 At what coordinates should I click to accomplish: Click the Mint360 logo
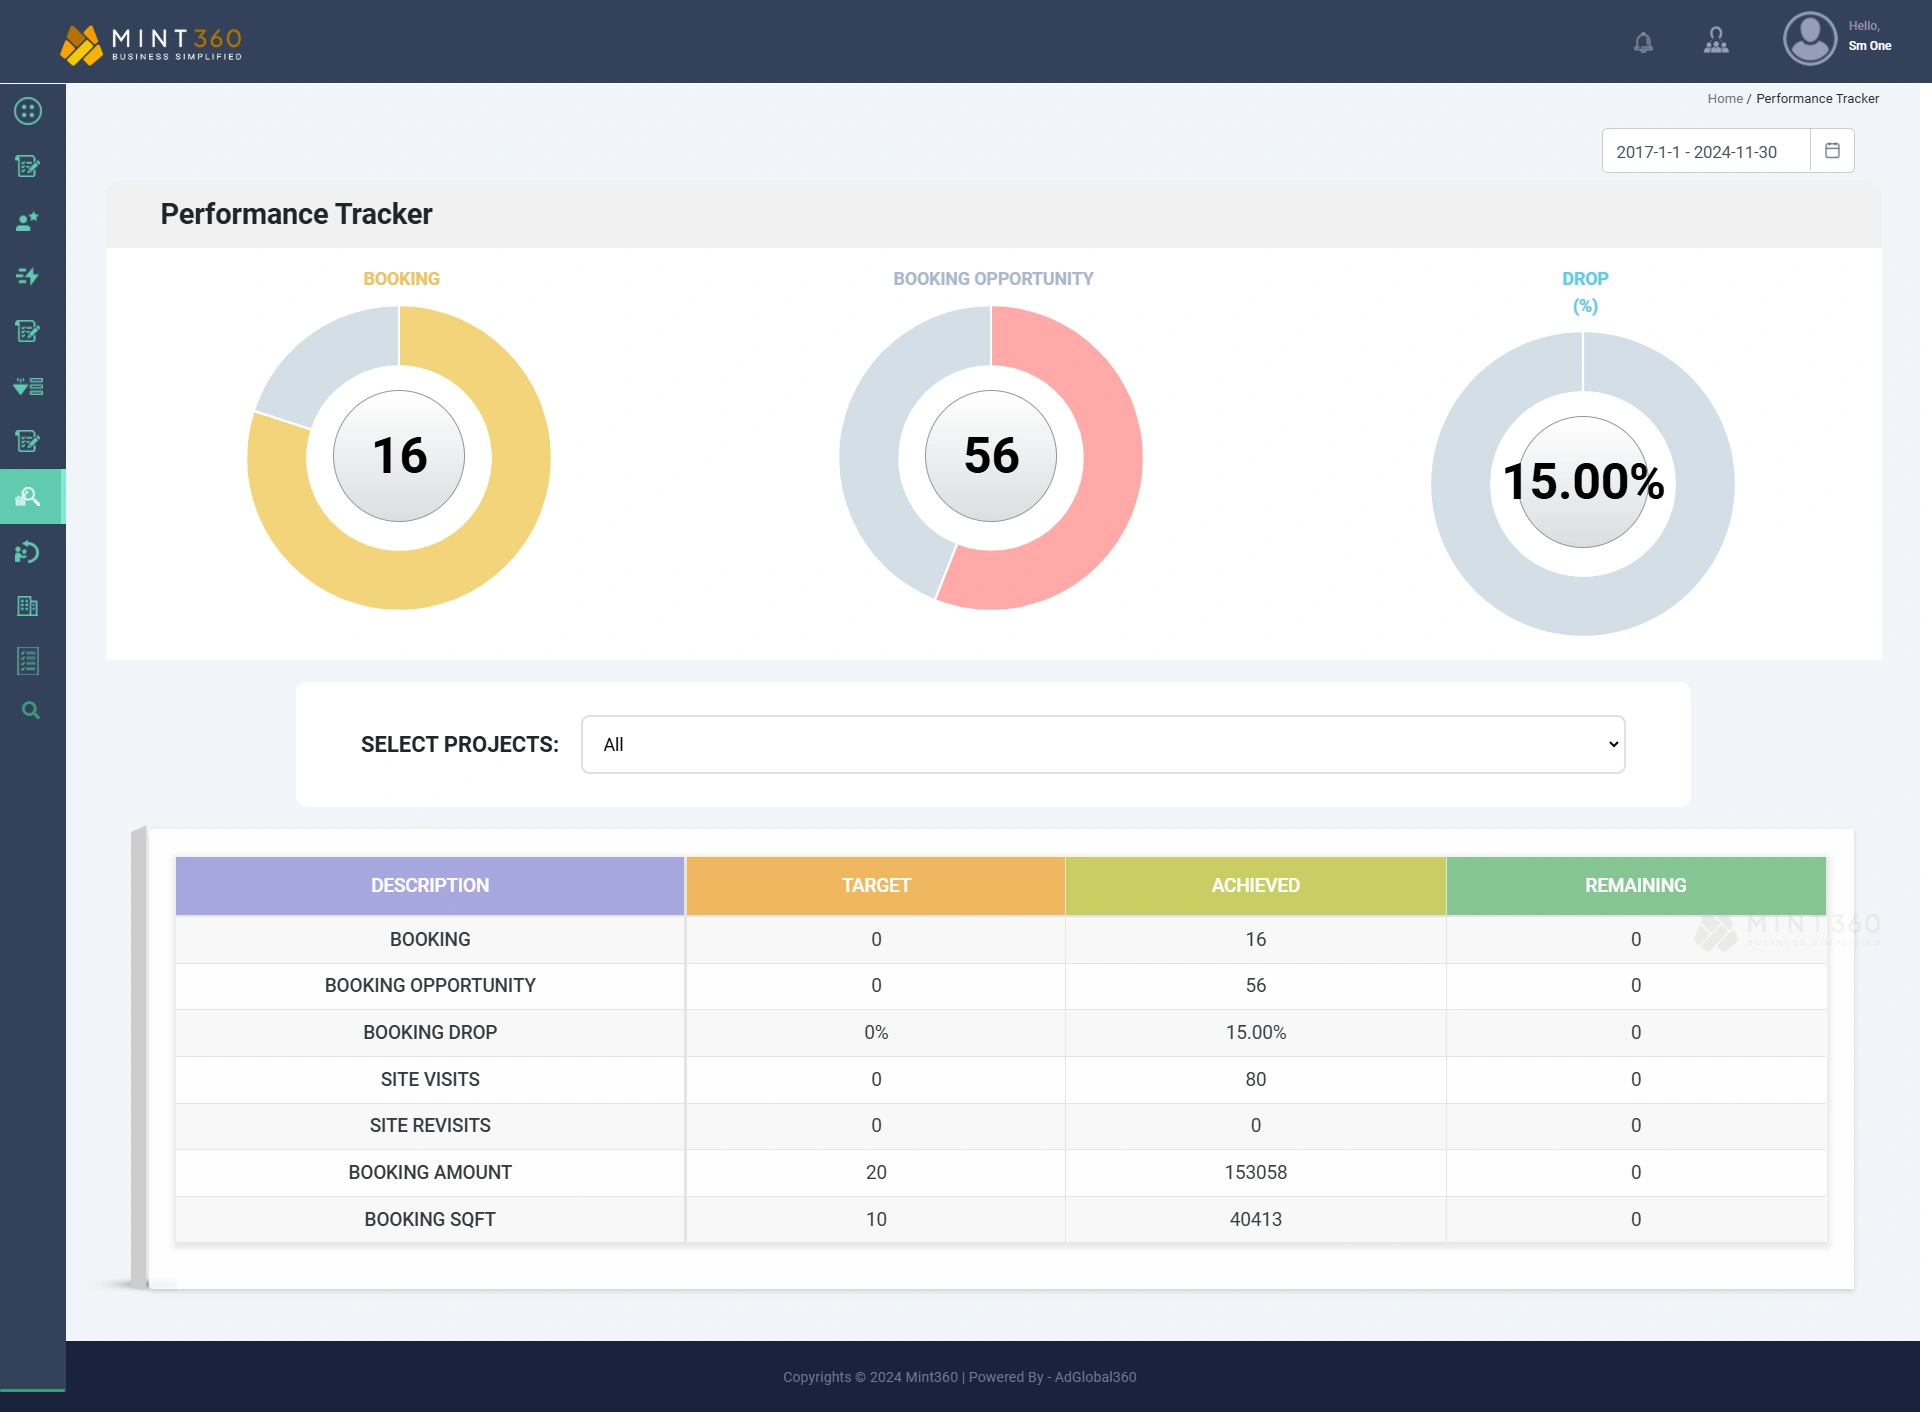[151, 43]
